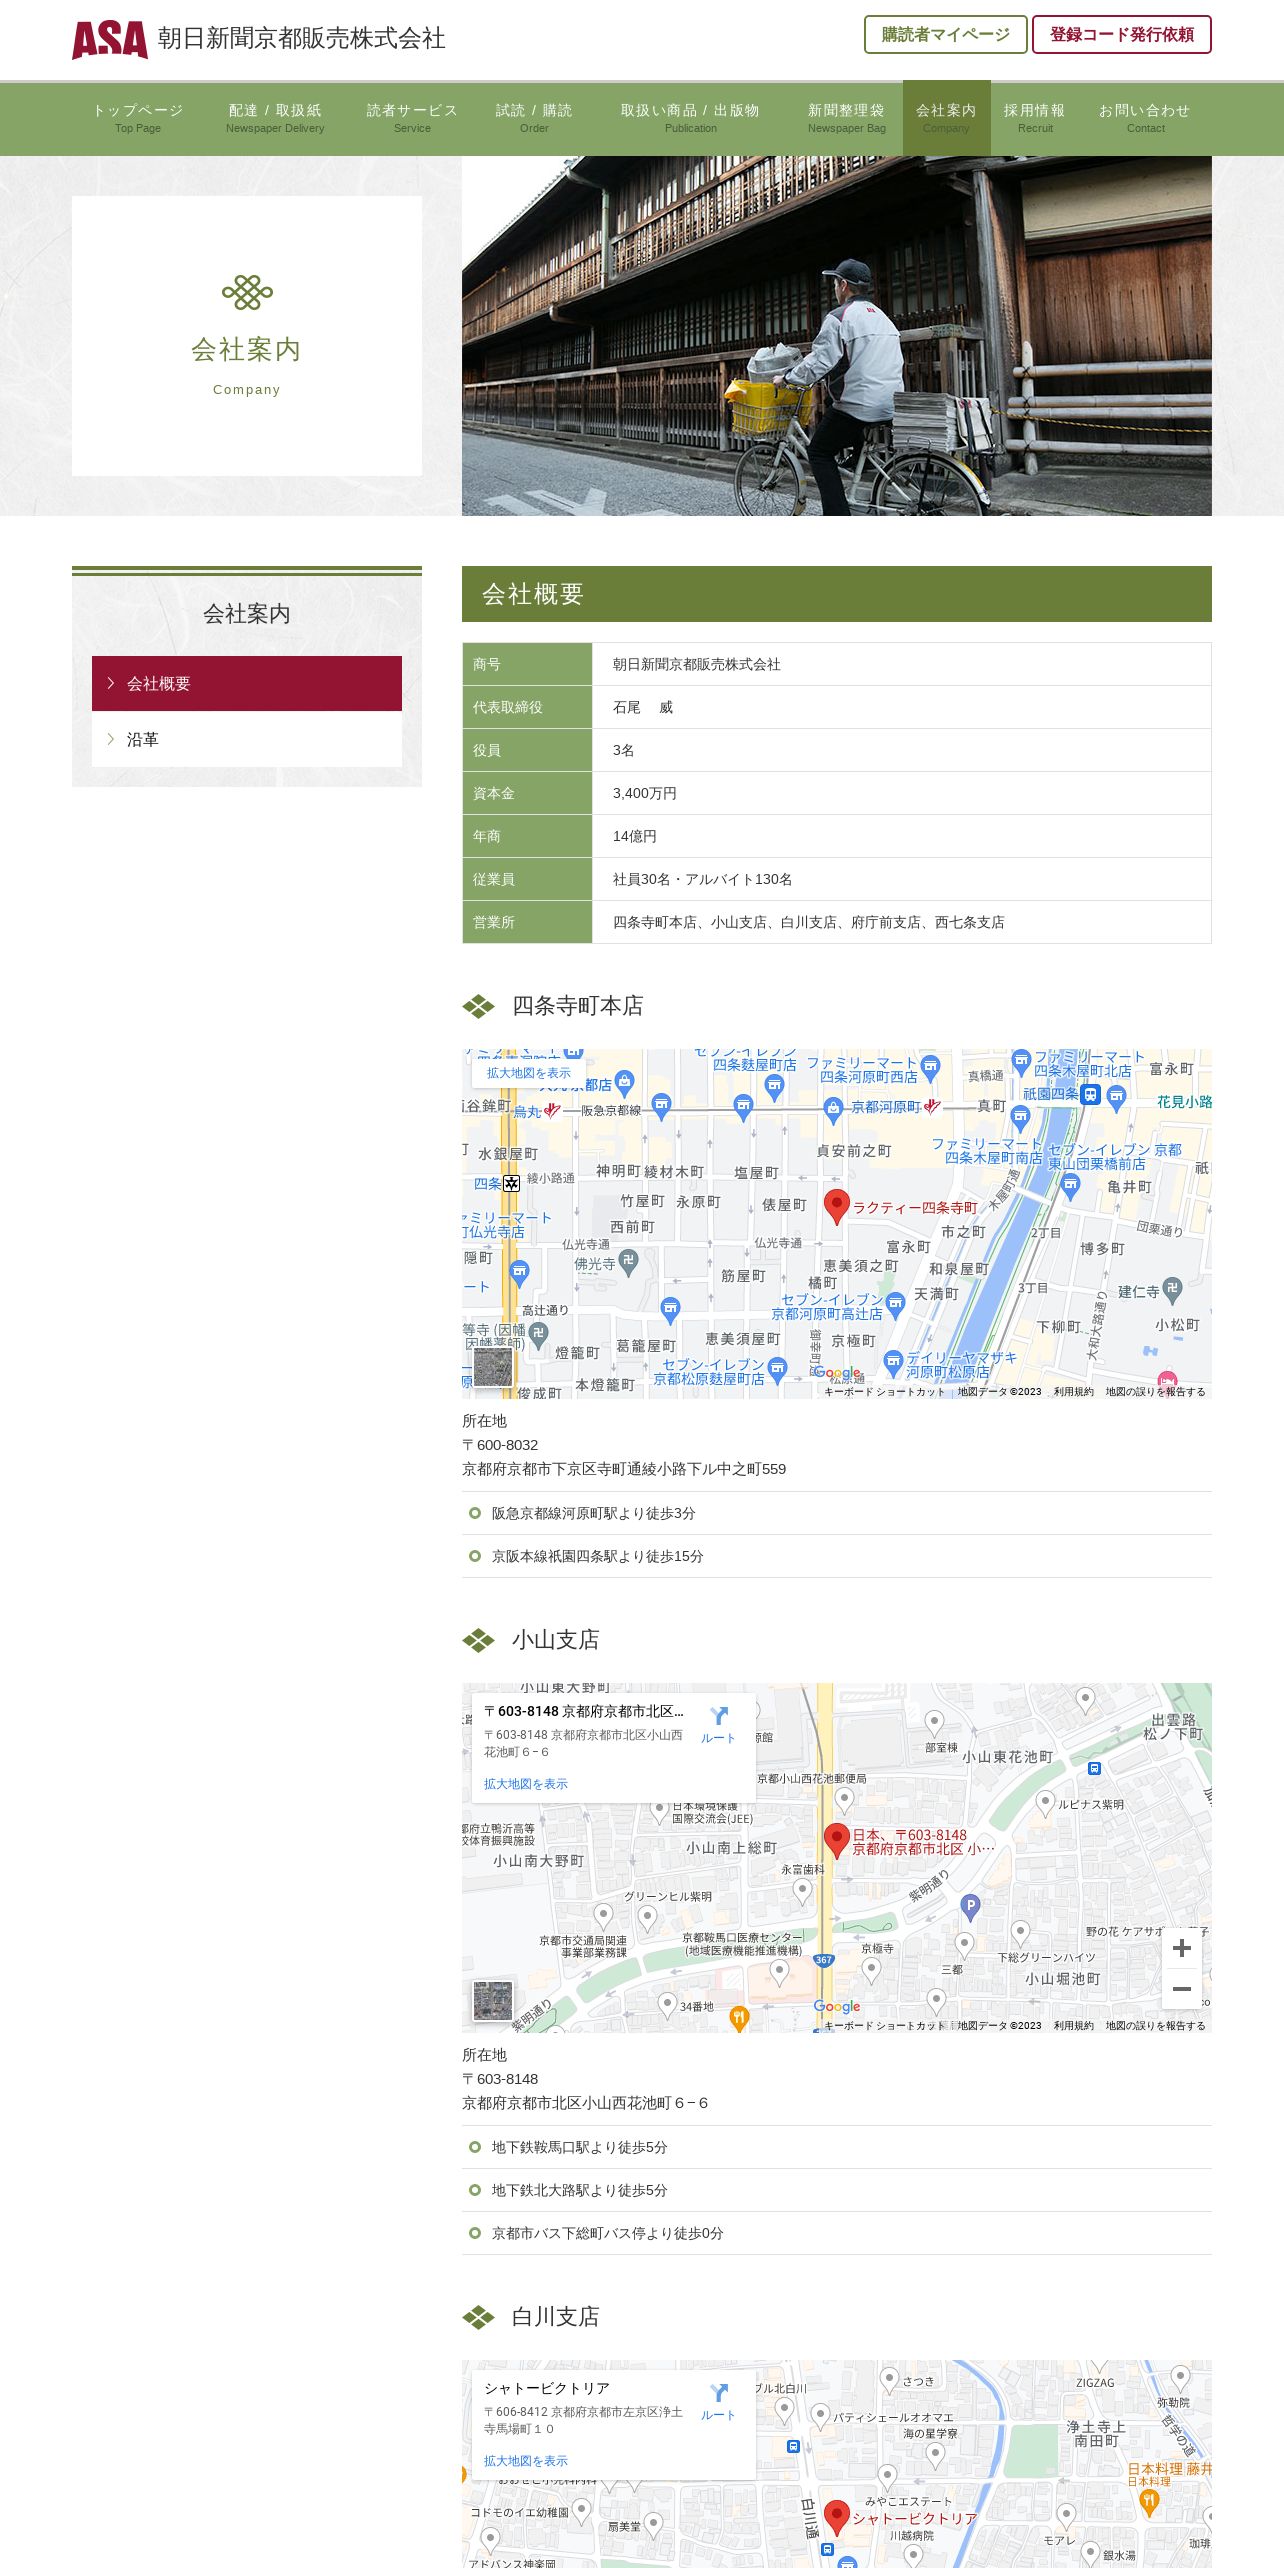Open 利用規約 on 四条寺町 map

tap(1073, 1392)
